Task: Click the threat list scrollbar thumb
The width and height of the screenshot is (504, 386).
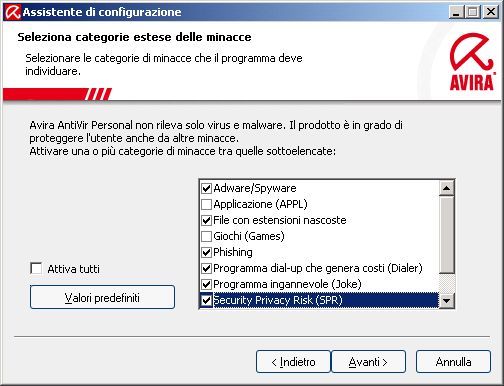Action: click(447, 235)
